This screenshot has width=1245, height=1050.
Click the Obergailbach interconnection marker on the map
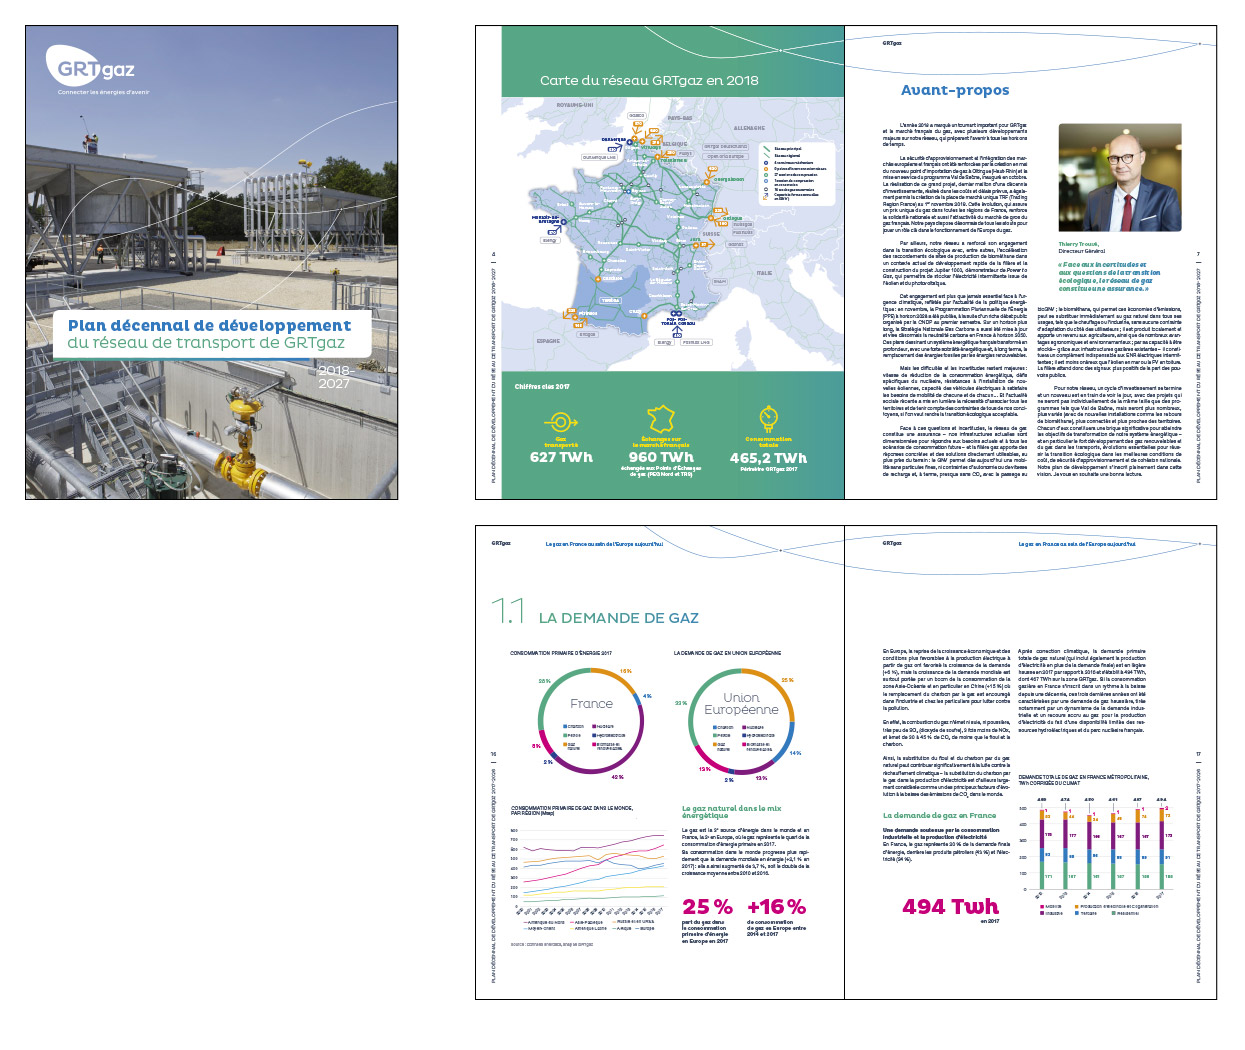706,182
